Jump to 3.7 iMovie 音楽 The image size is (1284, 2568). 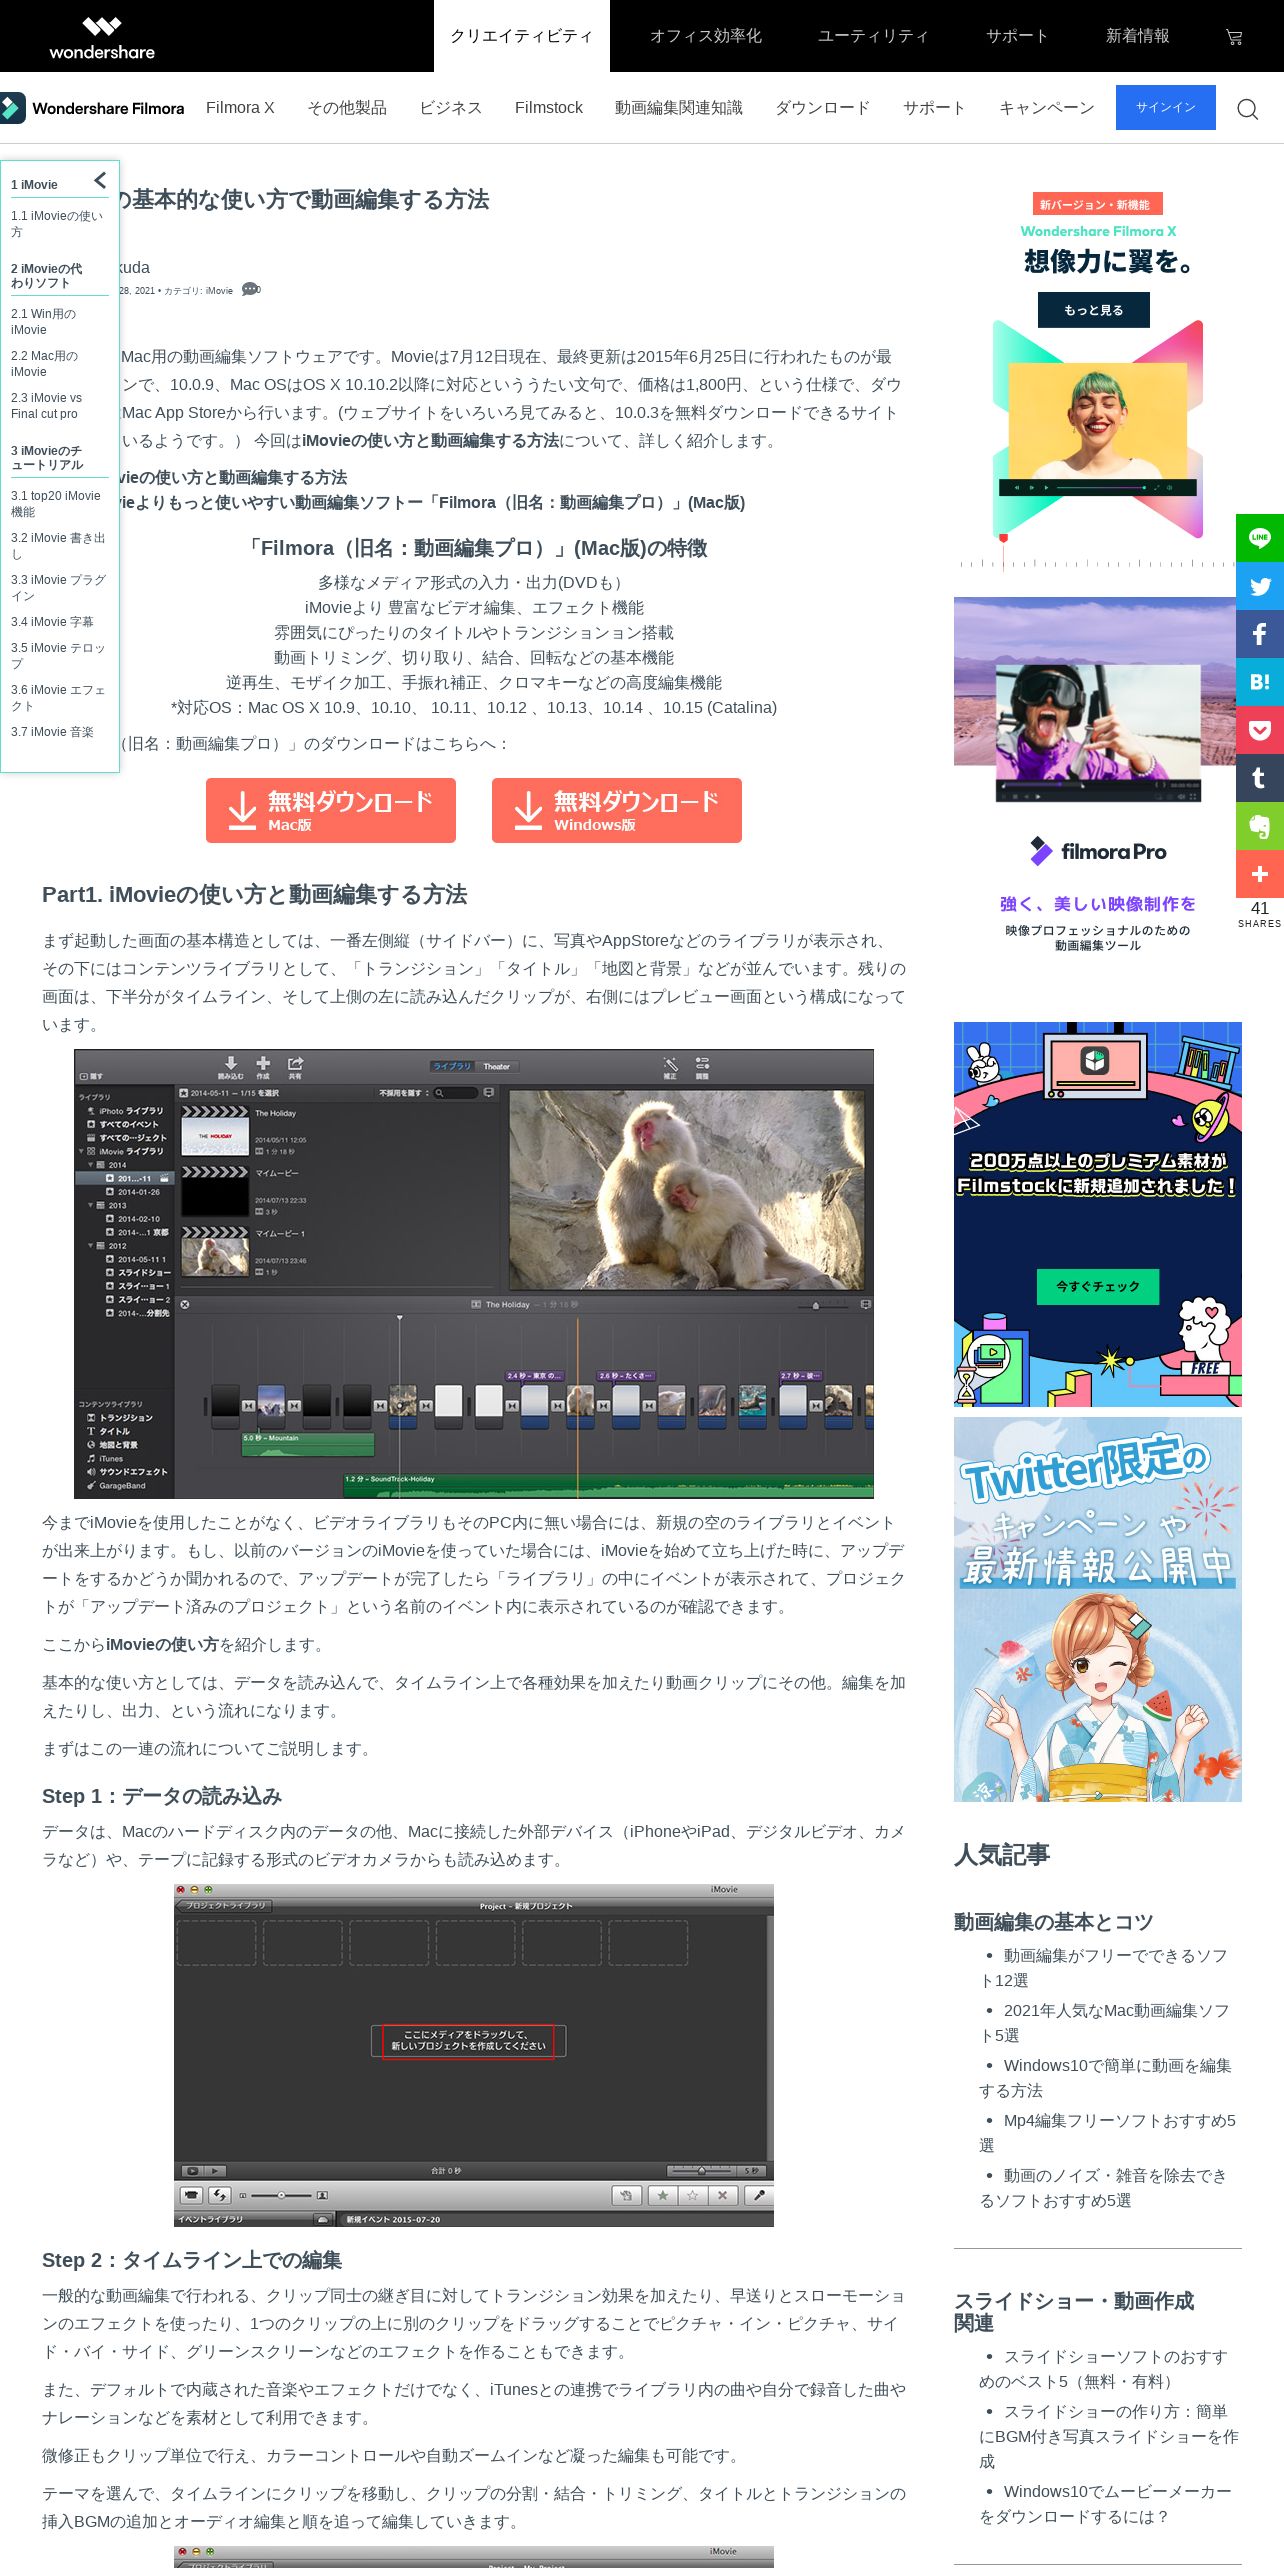pyautogui.click(x=52, y=732)
